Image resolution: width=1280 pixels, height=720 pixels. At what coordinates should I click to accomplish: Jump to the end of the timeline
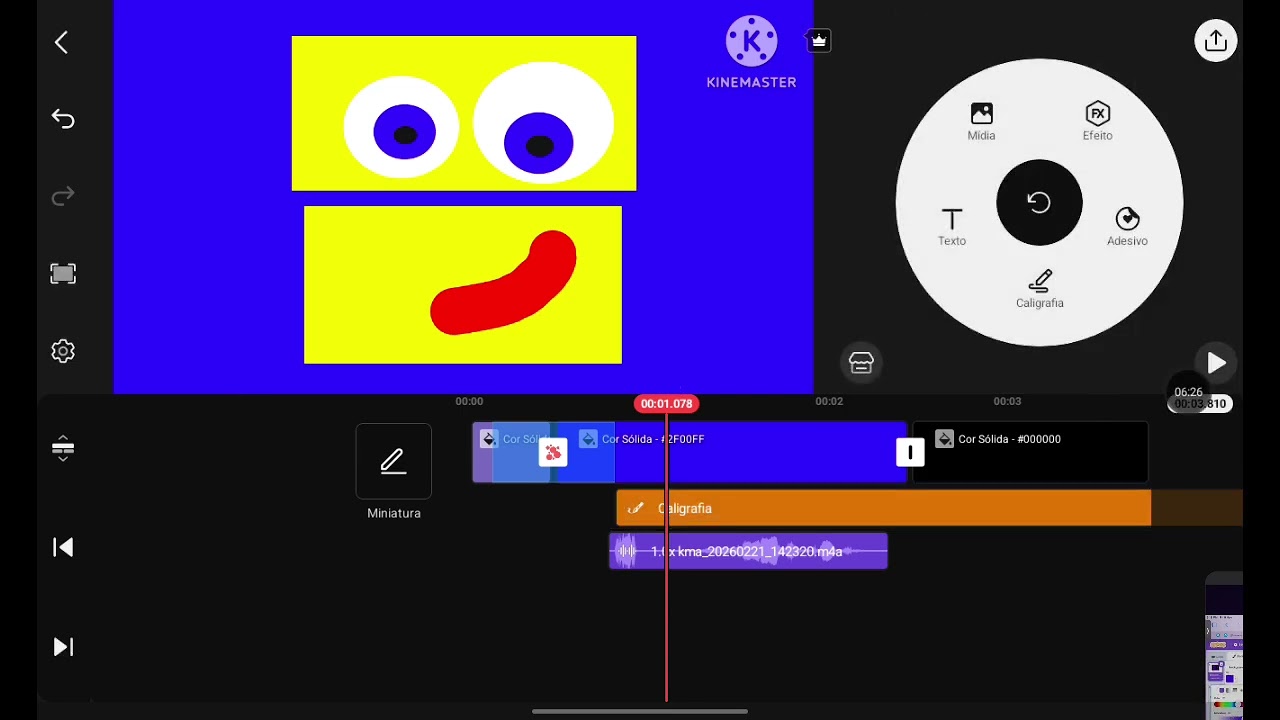coord(63,647)
